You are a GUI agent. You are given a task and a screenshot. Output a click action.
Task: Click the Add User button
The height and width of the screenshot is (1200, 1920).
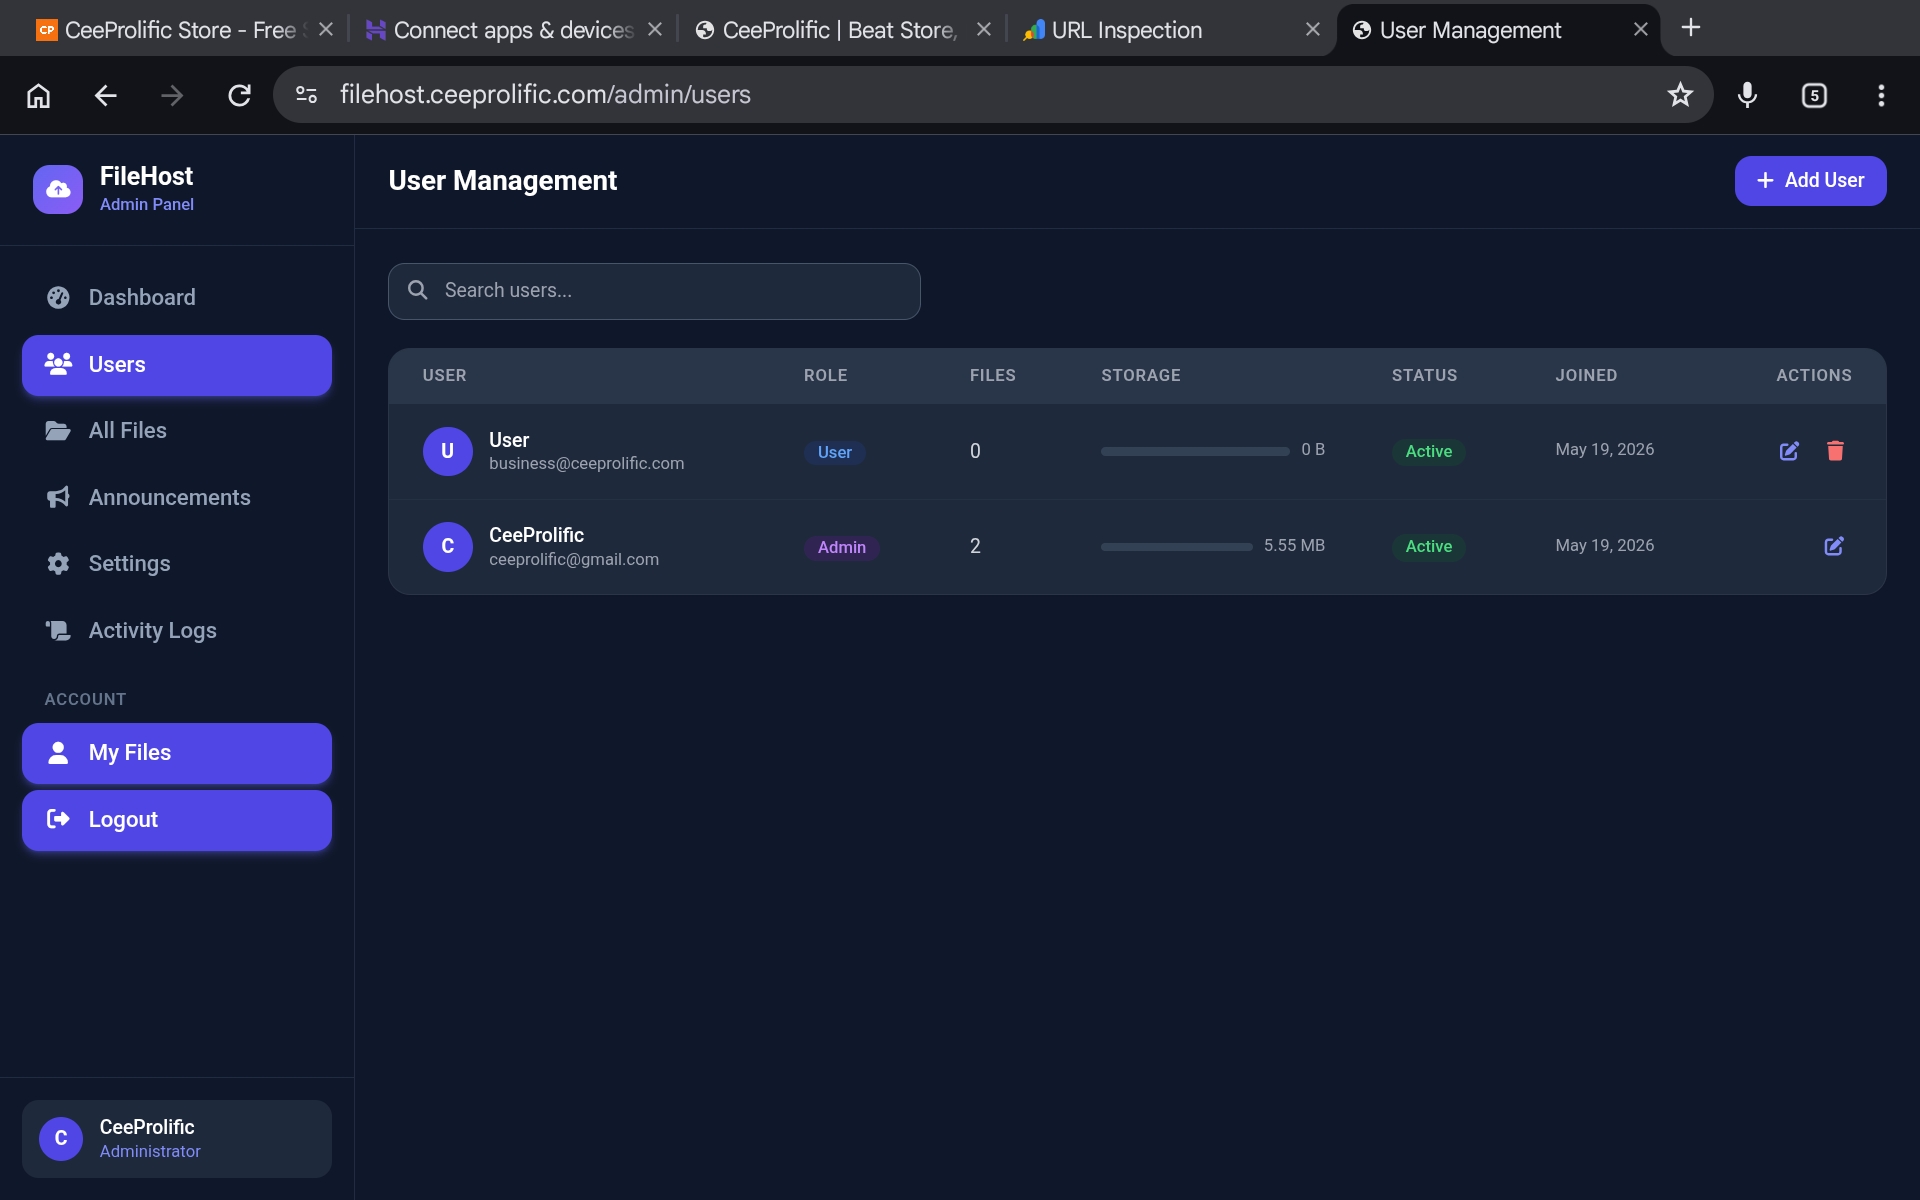click(1810, 181)
